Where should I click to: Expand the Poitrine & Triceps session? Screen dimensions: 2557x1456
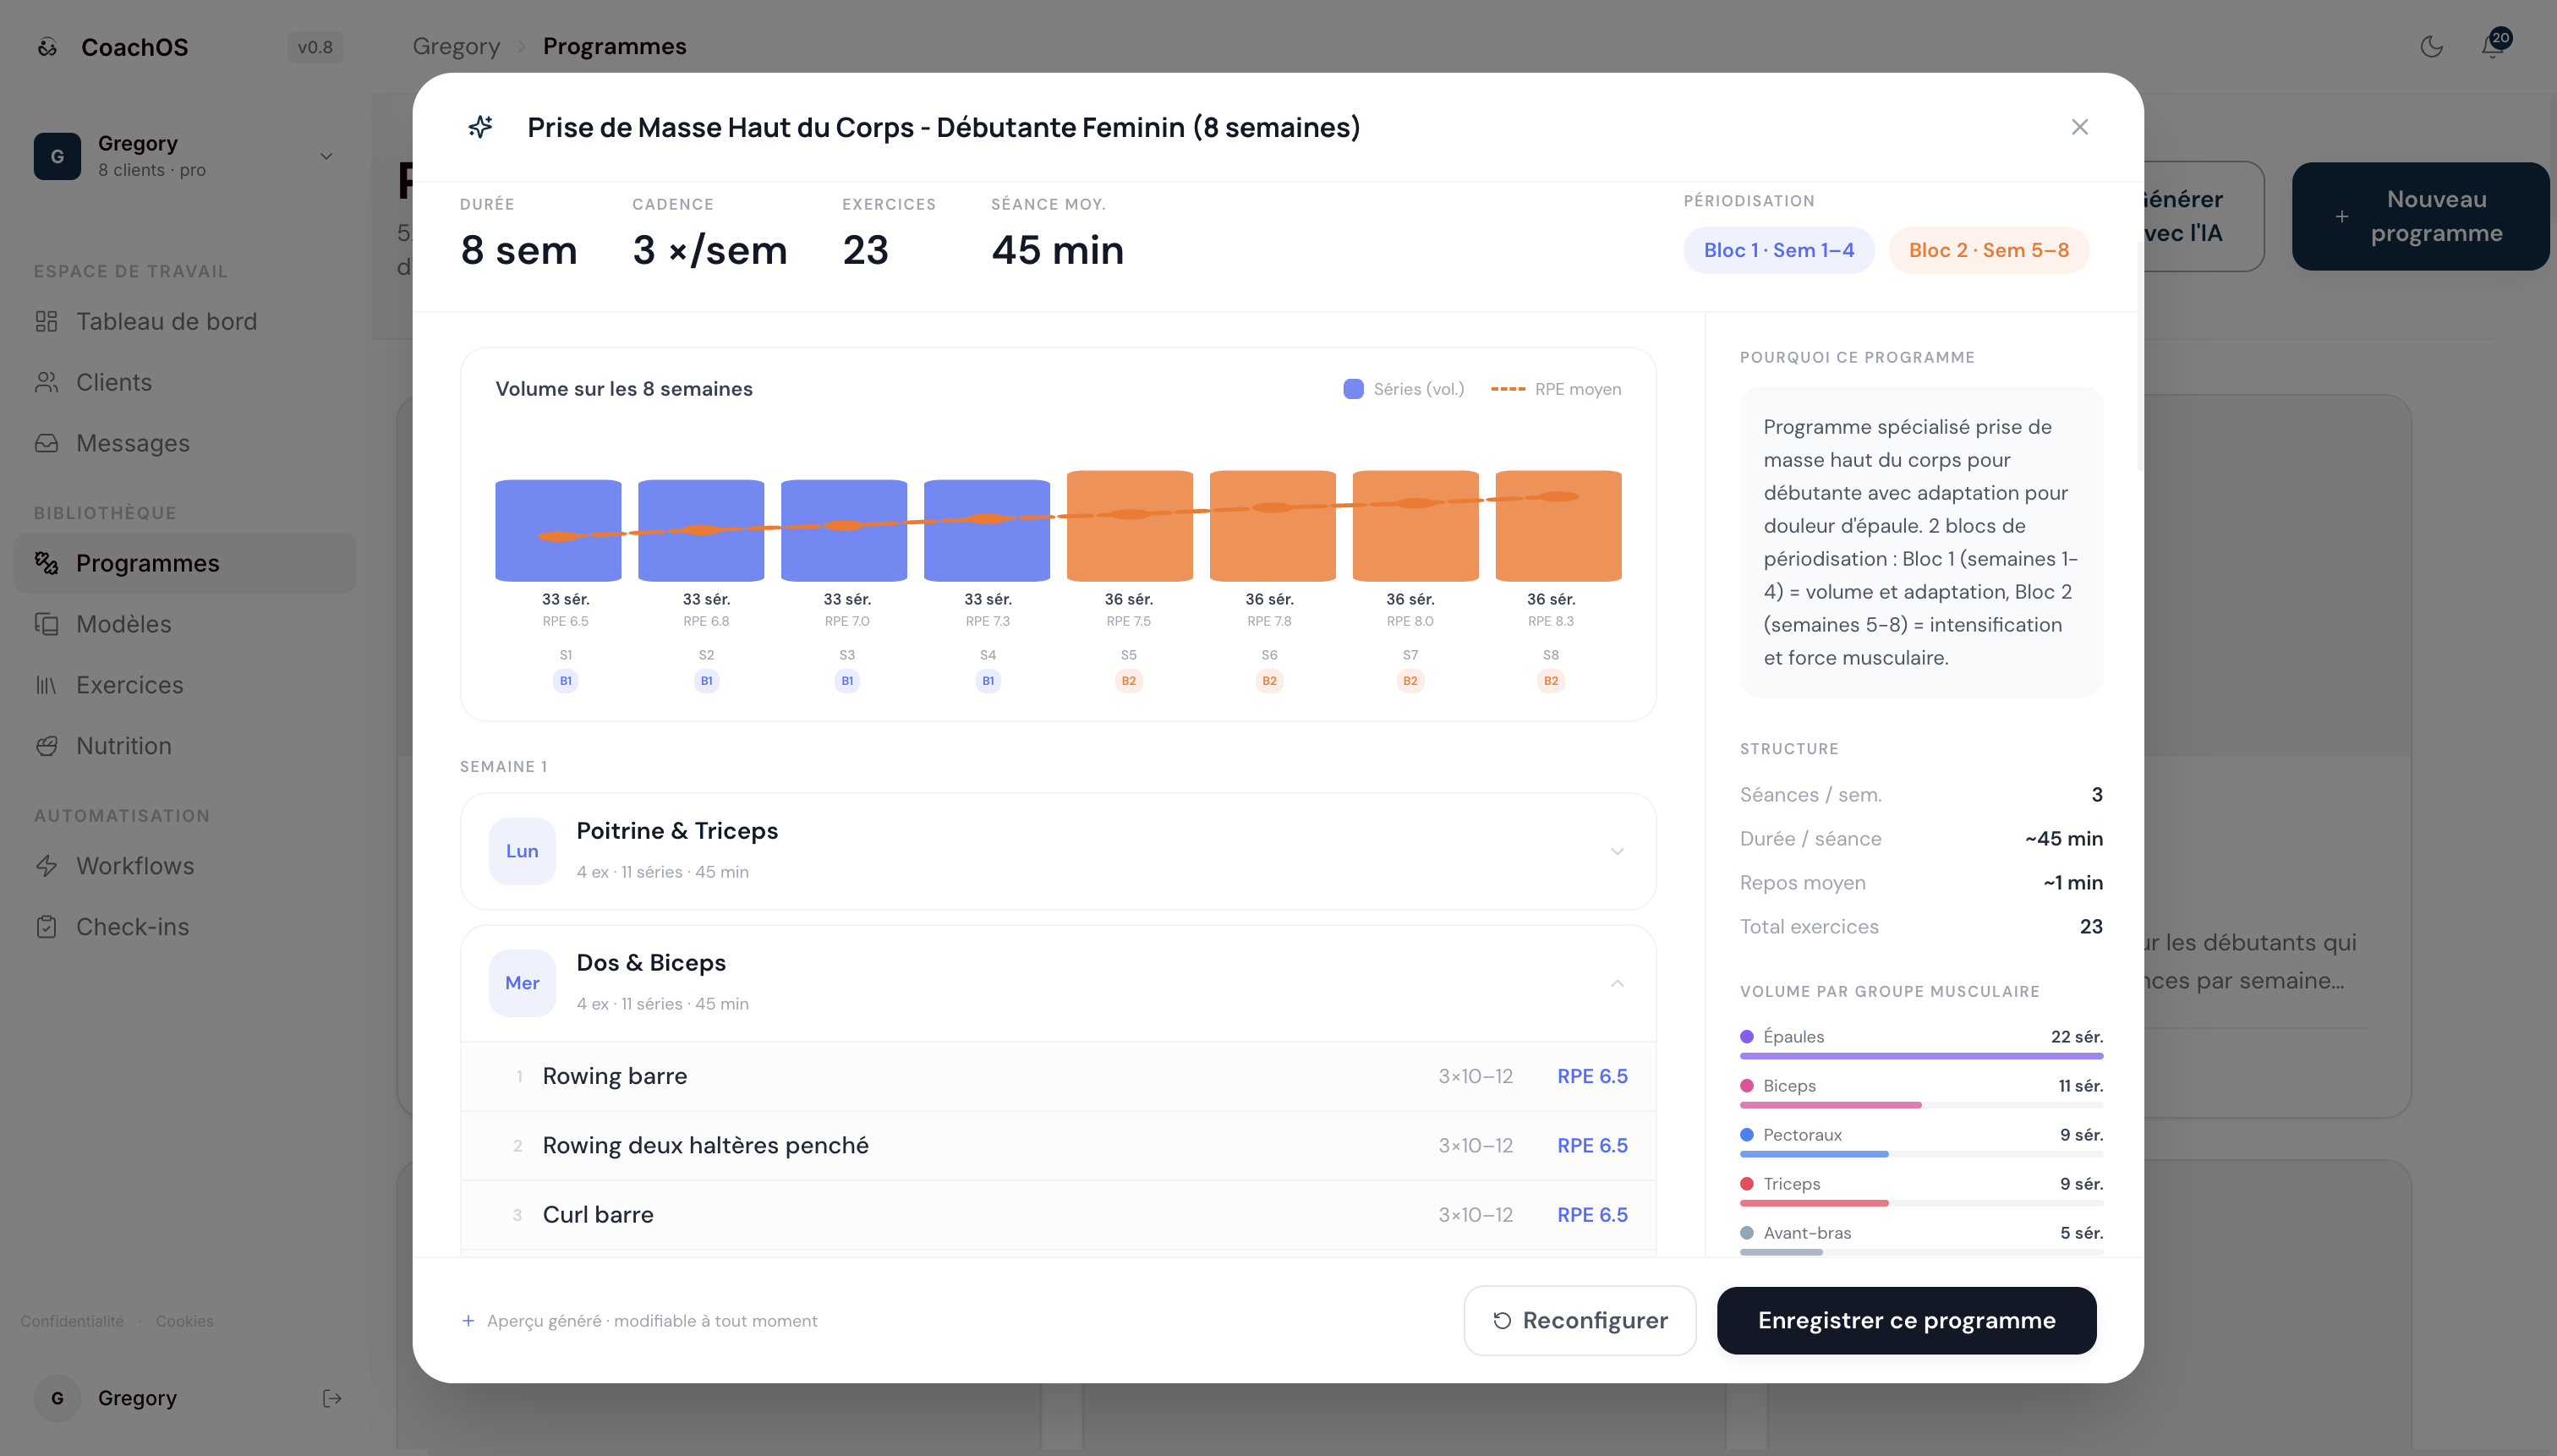tap(1058, 851)
